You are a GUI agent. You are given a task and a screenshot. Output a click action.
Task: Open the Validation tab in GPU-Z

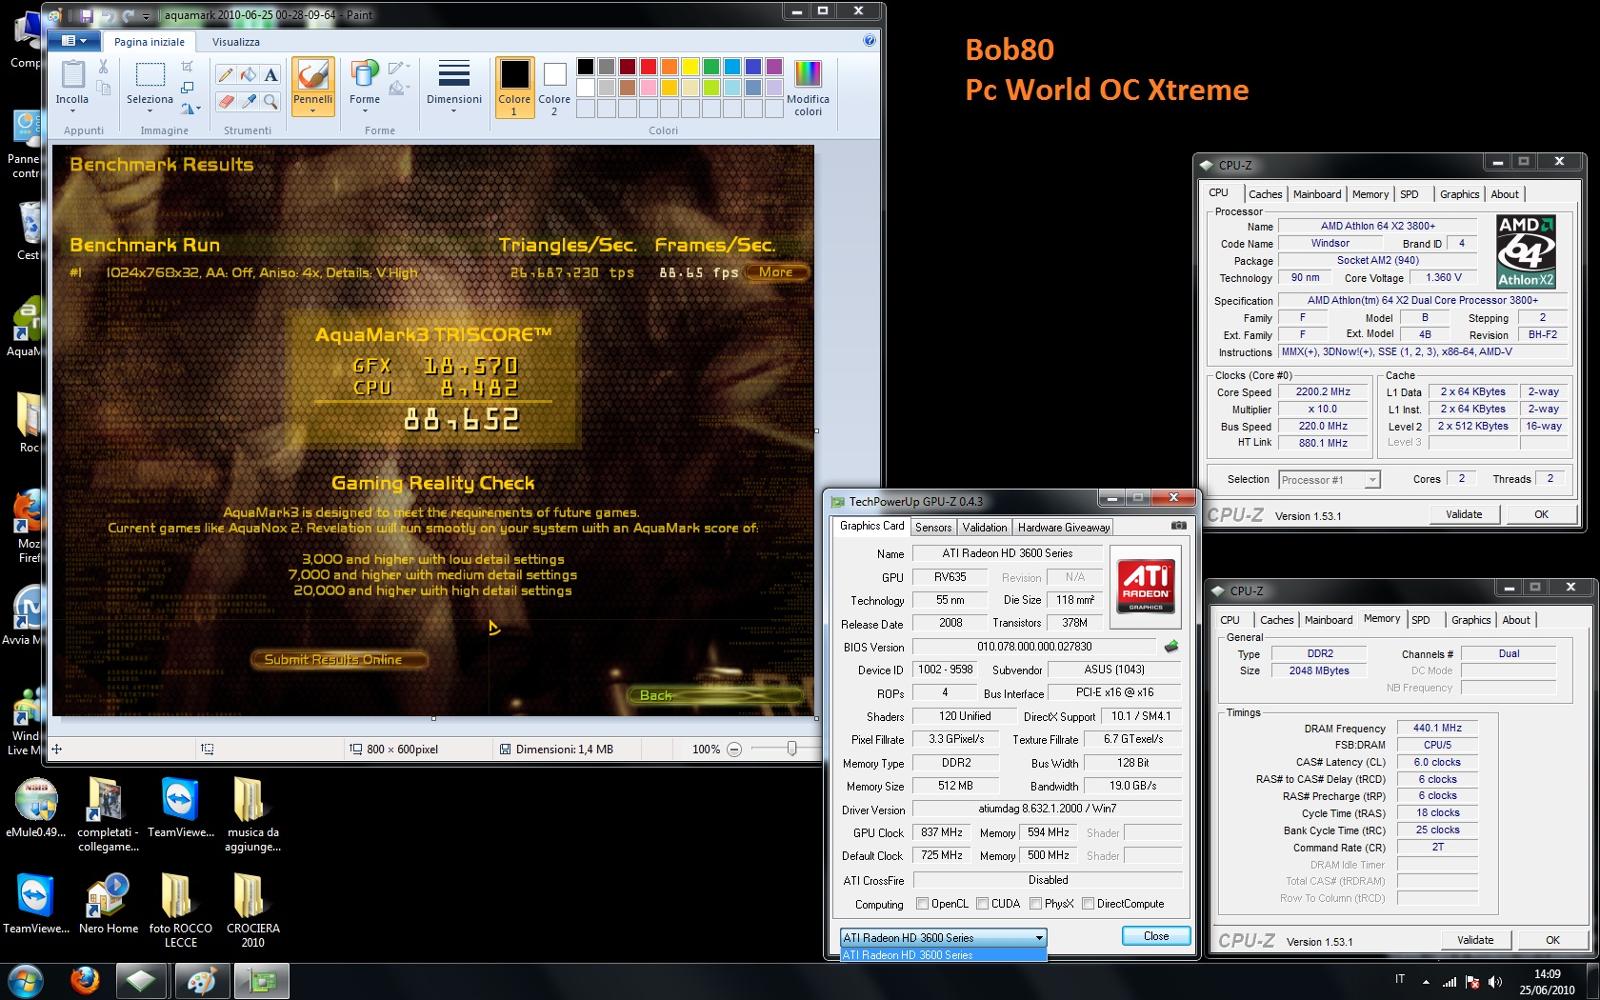point(984,527)
